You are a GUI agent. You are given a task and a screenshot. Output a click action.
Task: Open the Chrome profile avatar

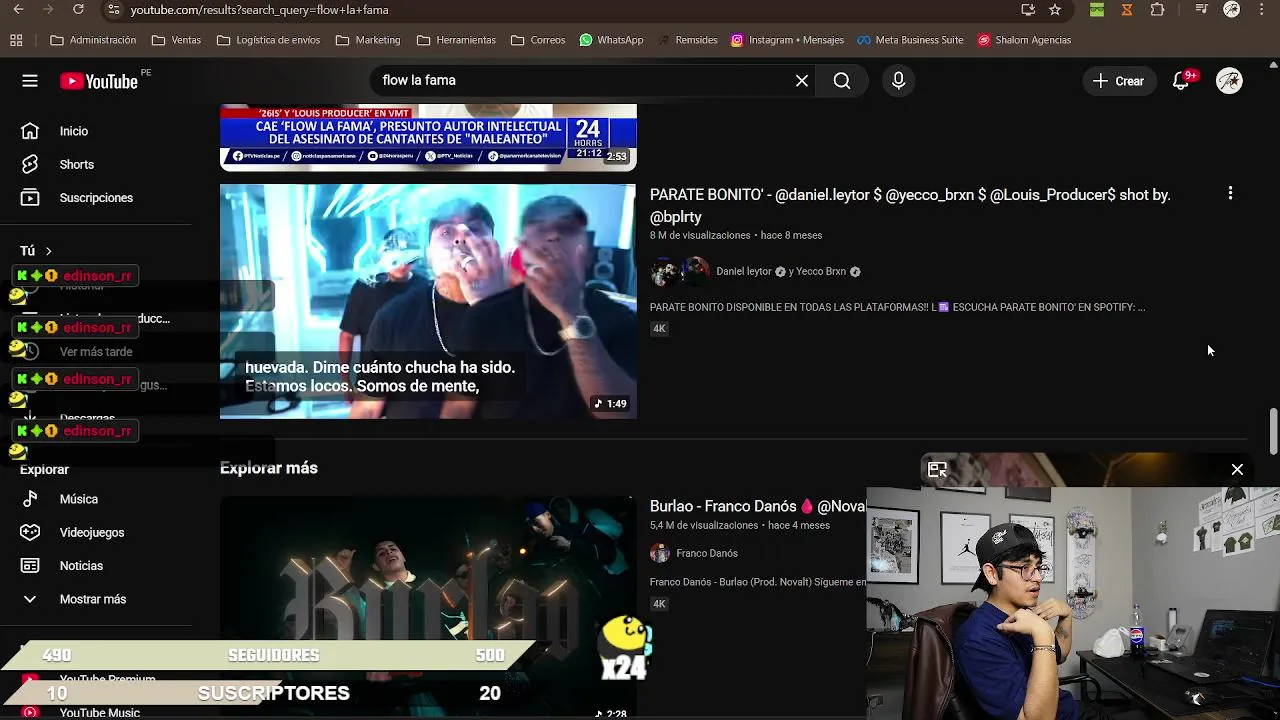tap(1232, 10)
